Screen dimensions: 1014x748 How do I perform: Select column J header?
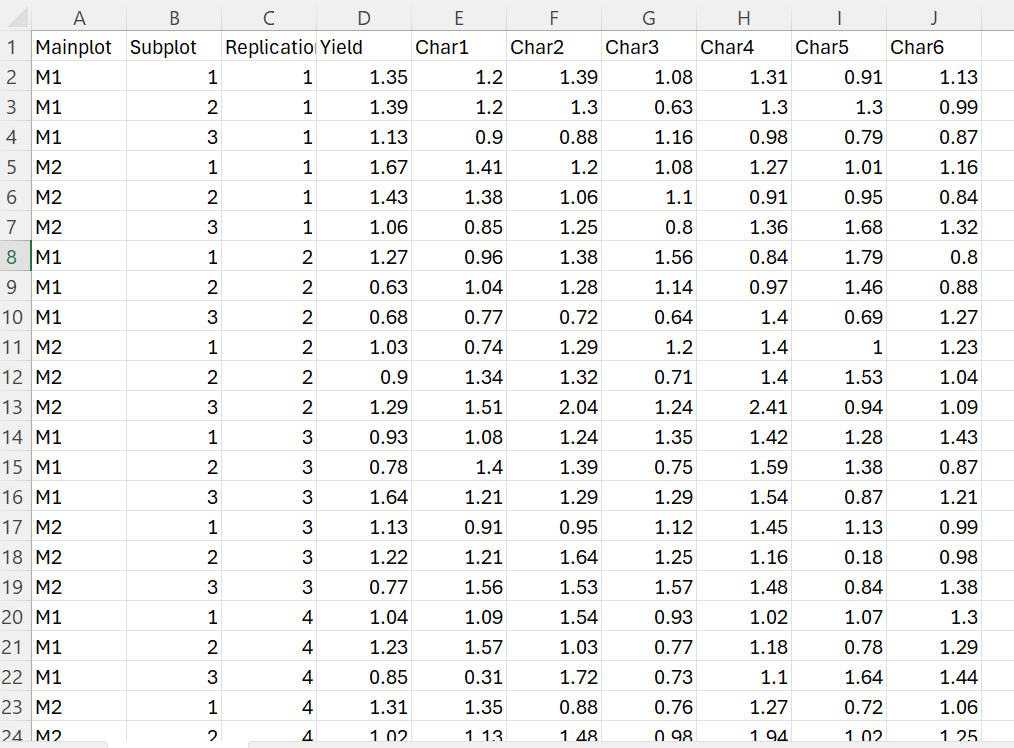tap(934, 18)
